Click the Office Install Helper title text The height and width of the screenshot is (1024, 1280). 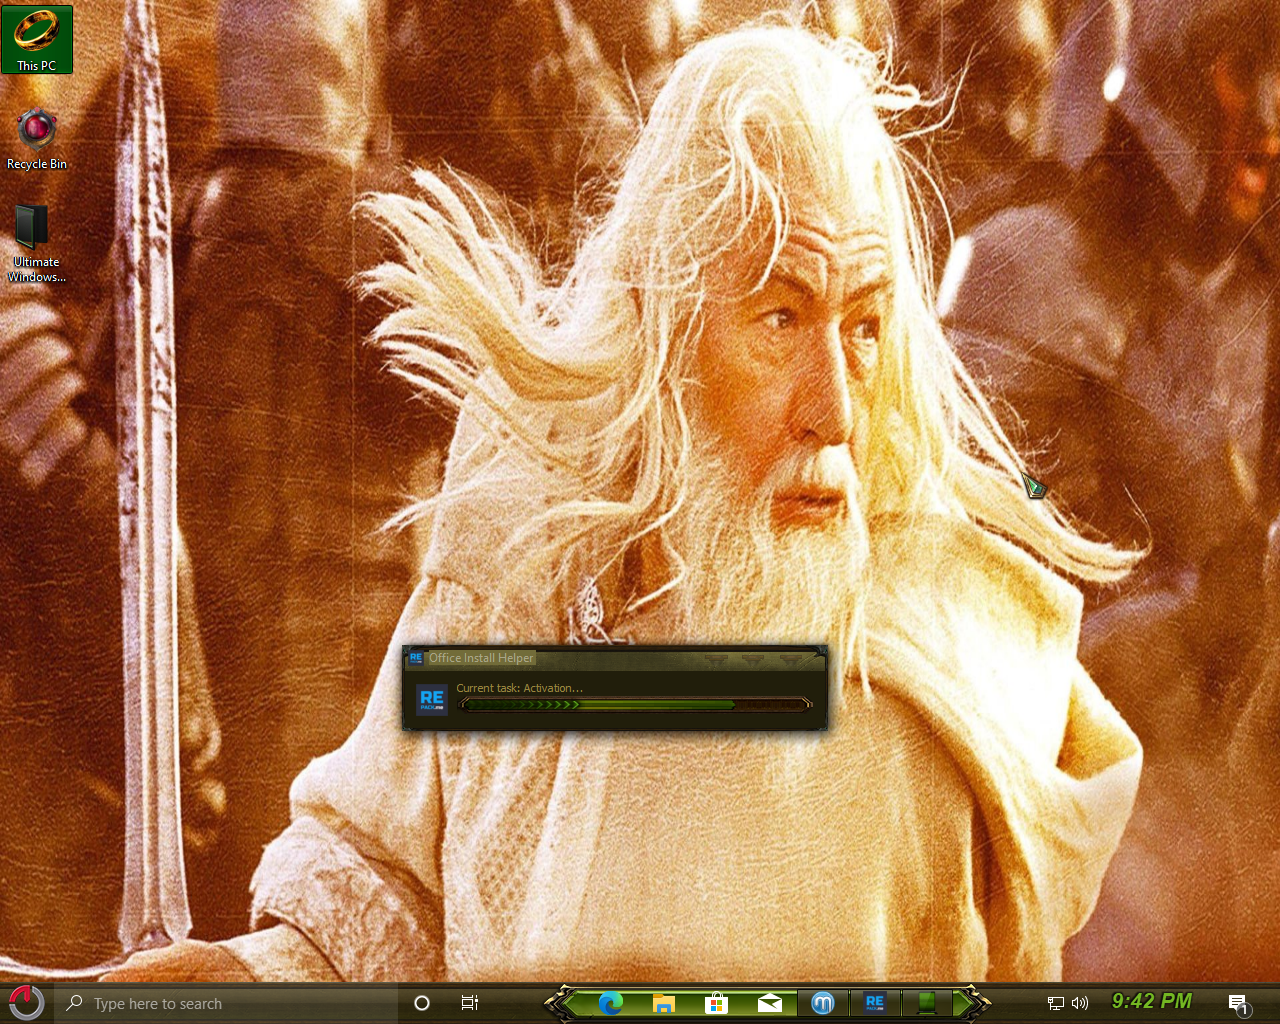pos(481,658)
